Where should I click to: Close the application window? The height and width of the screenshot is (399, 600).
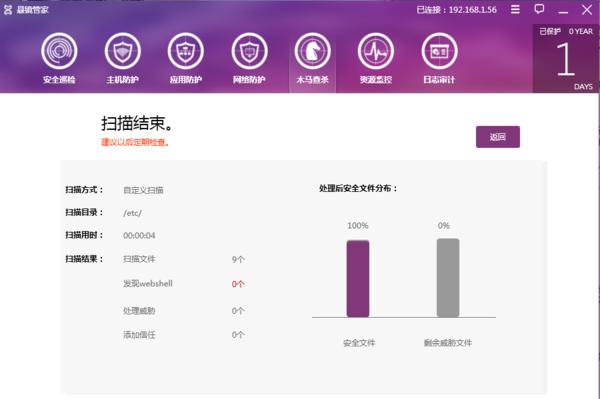click(587, 10)
